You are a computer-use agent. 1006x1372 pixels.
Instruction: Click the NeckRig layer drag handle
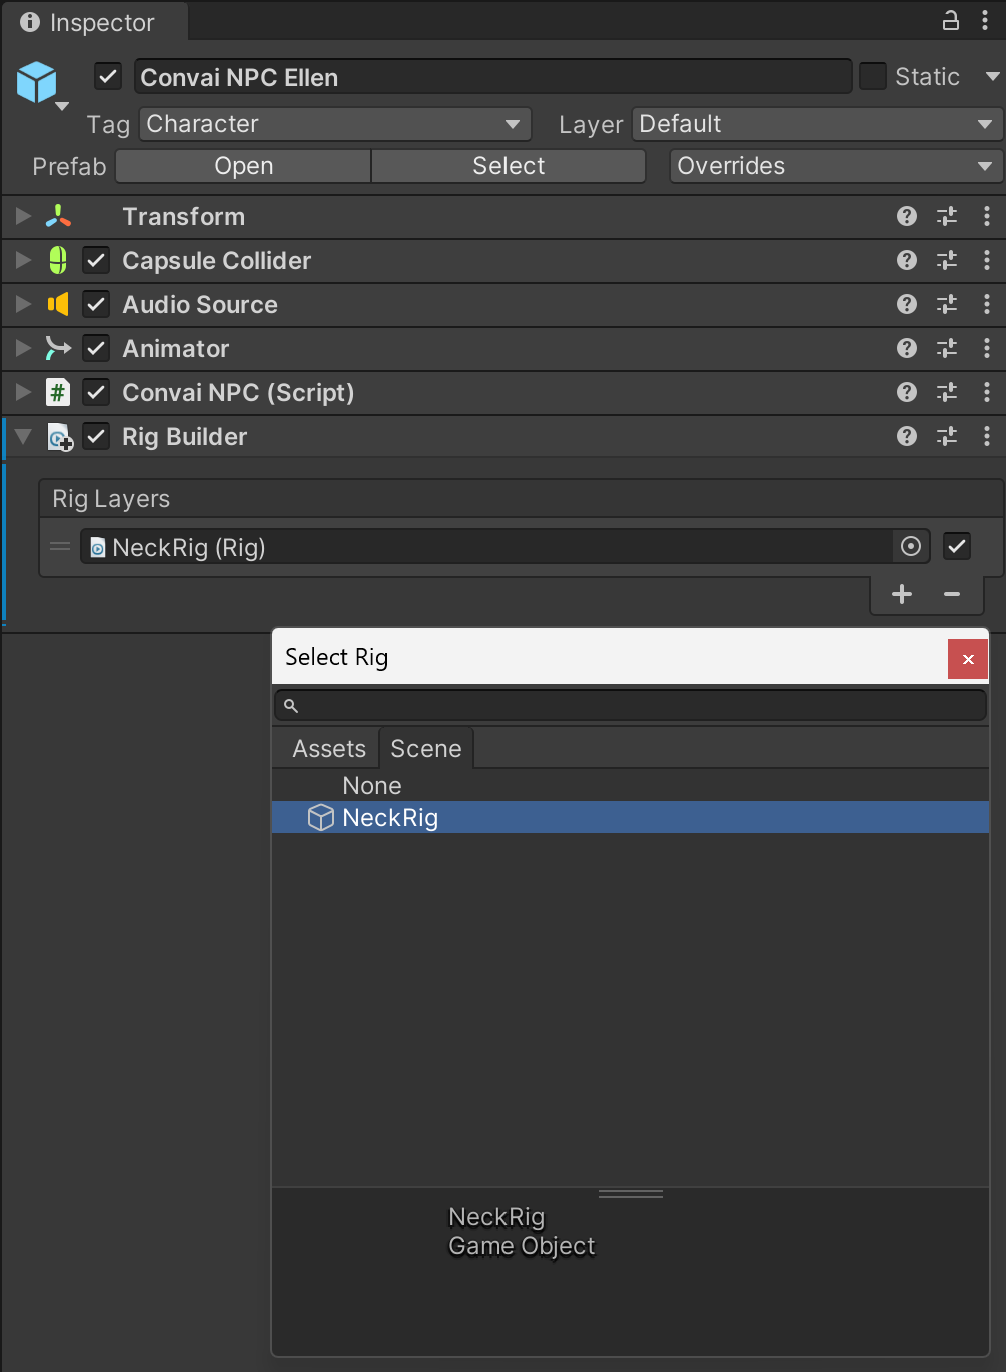click(x=60, y=546)
